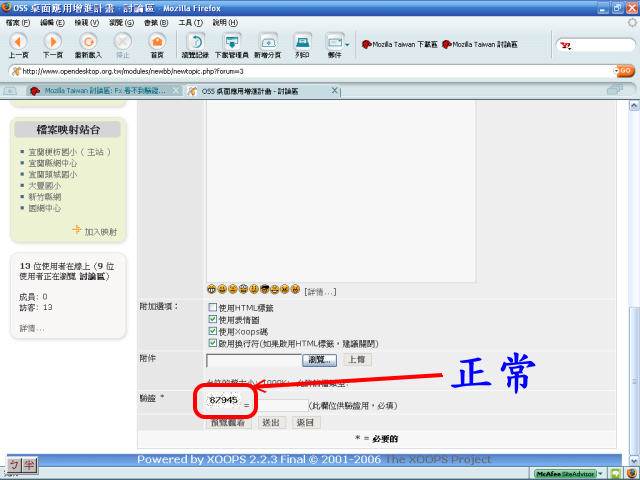This screenshot has height=480, width=640.
Task: Click the site favicon in address bar
Action: (x=16, y=71)
